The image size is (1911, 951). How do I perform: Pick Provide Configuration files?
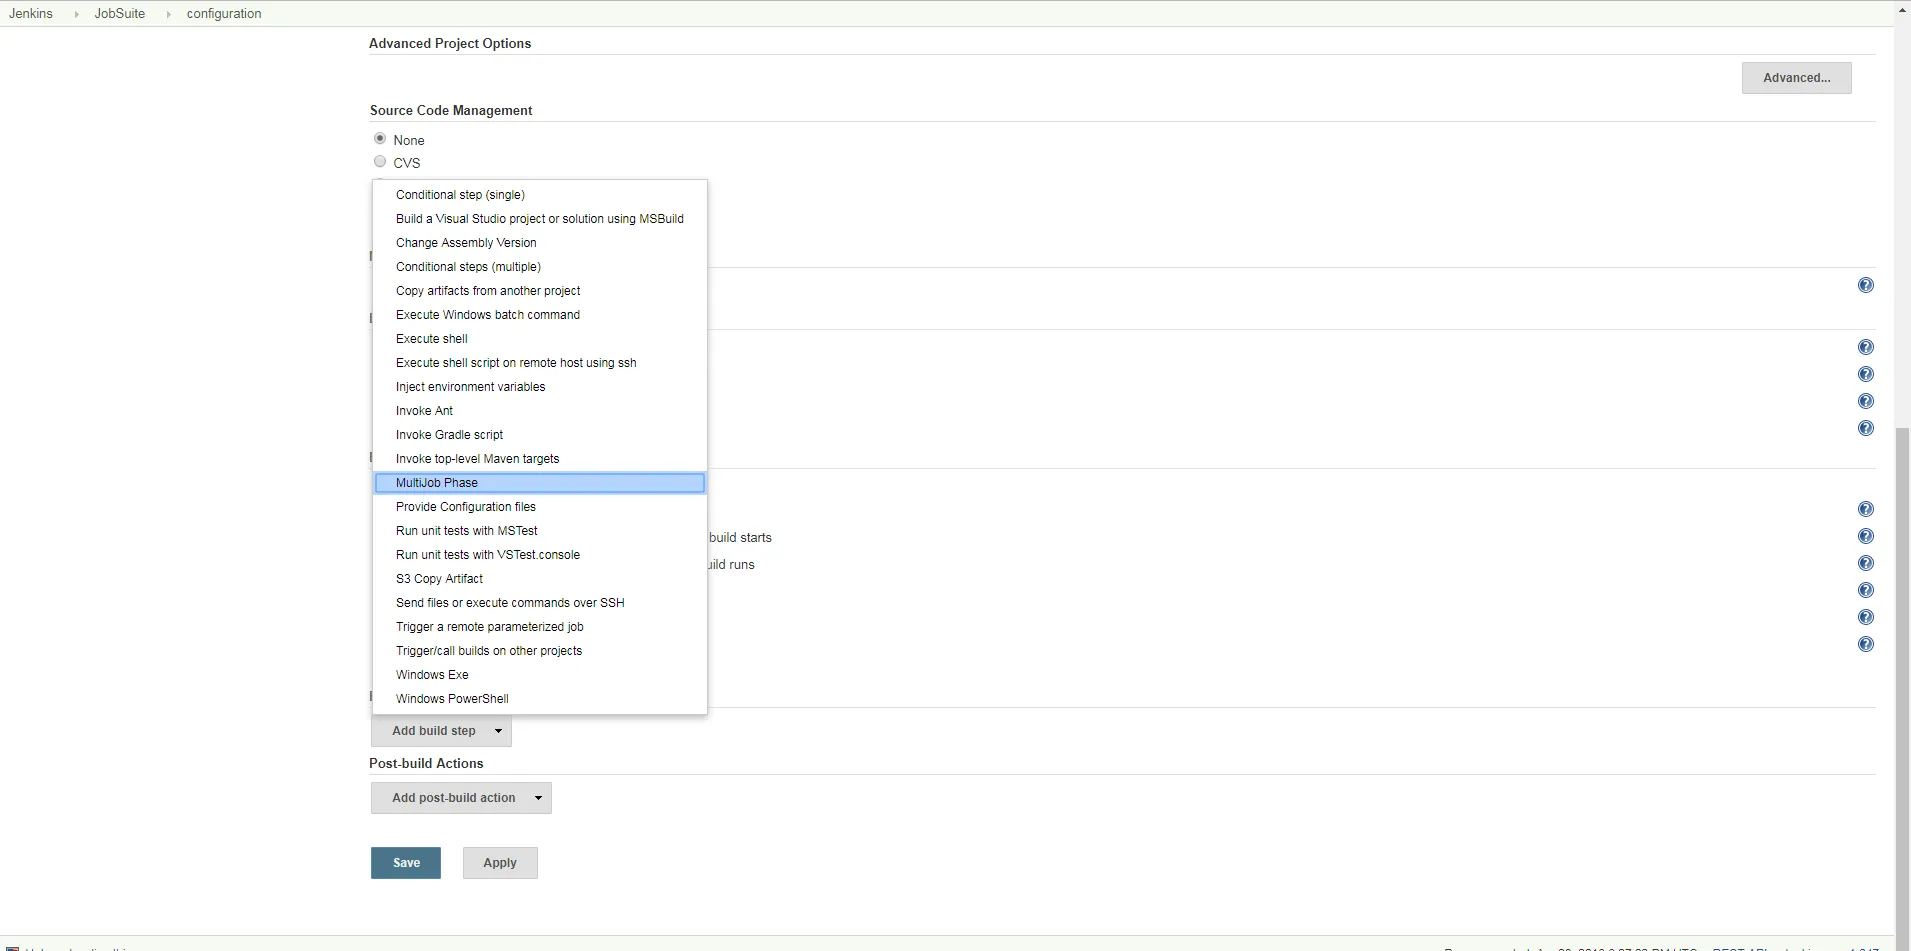pyautogui.click(x=540, y=507)
